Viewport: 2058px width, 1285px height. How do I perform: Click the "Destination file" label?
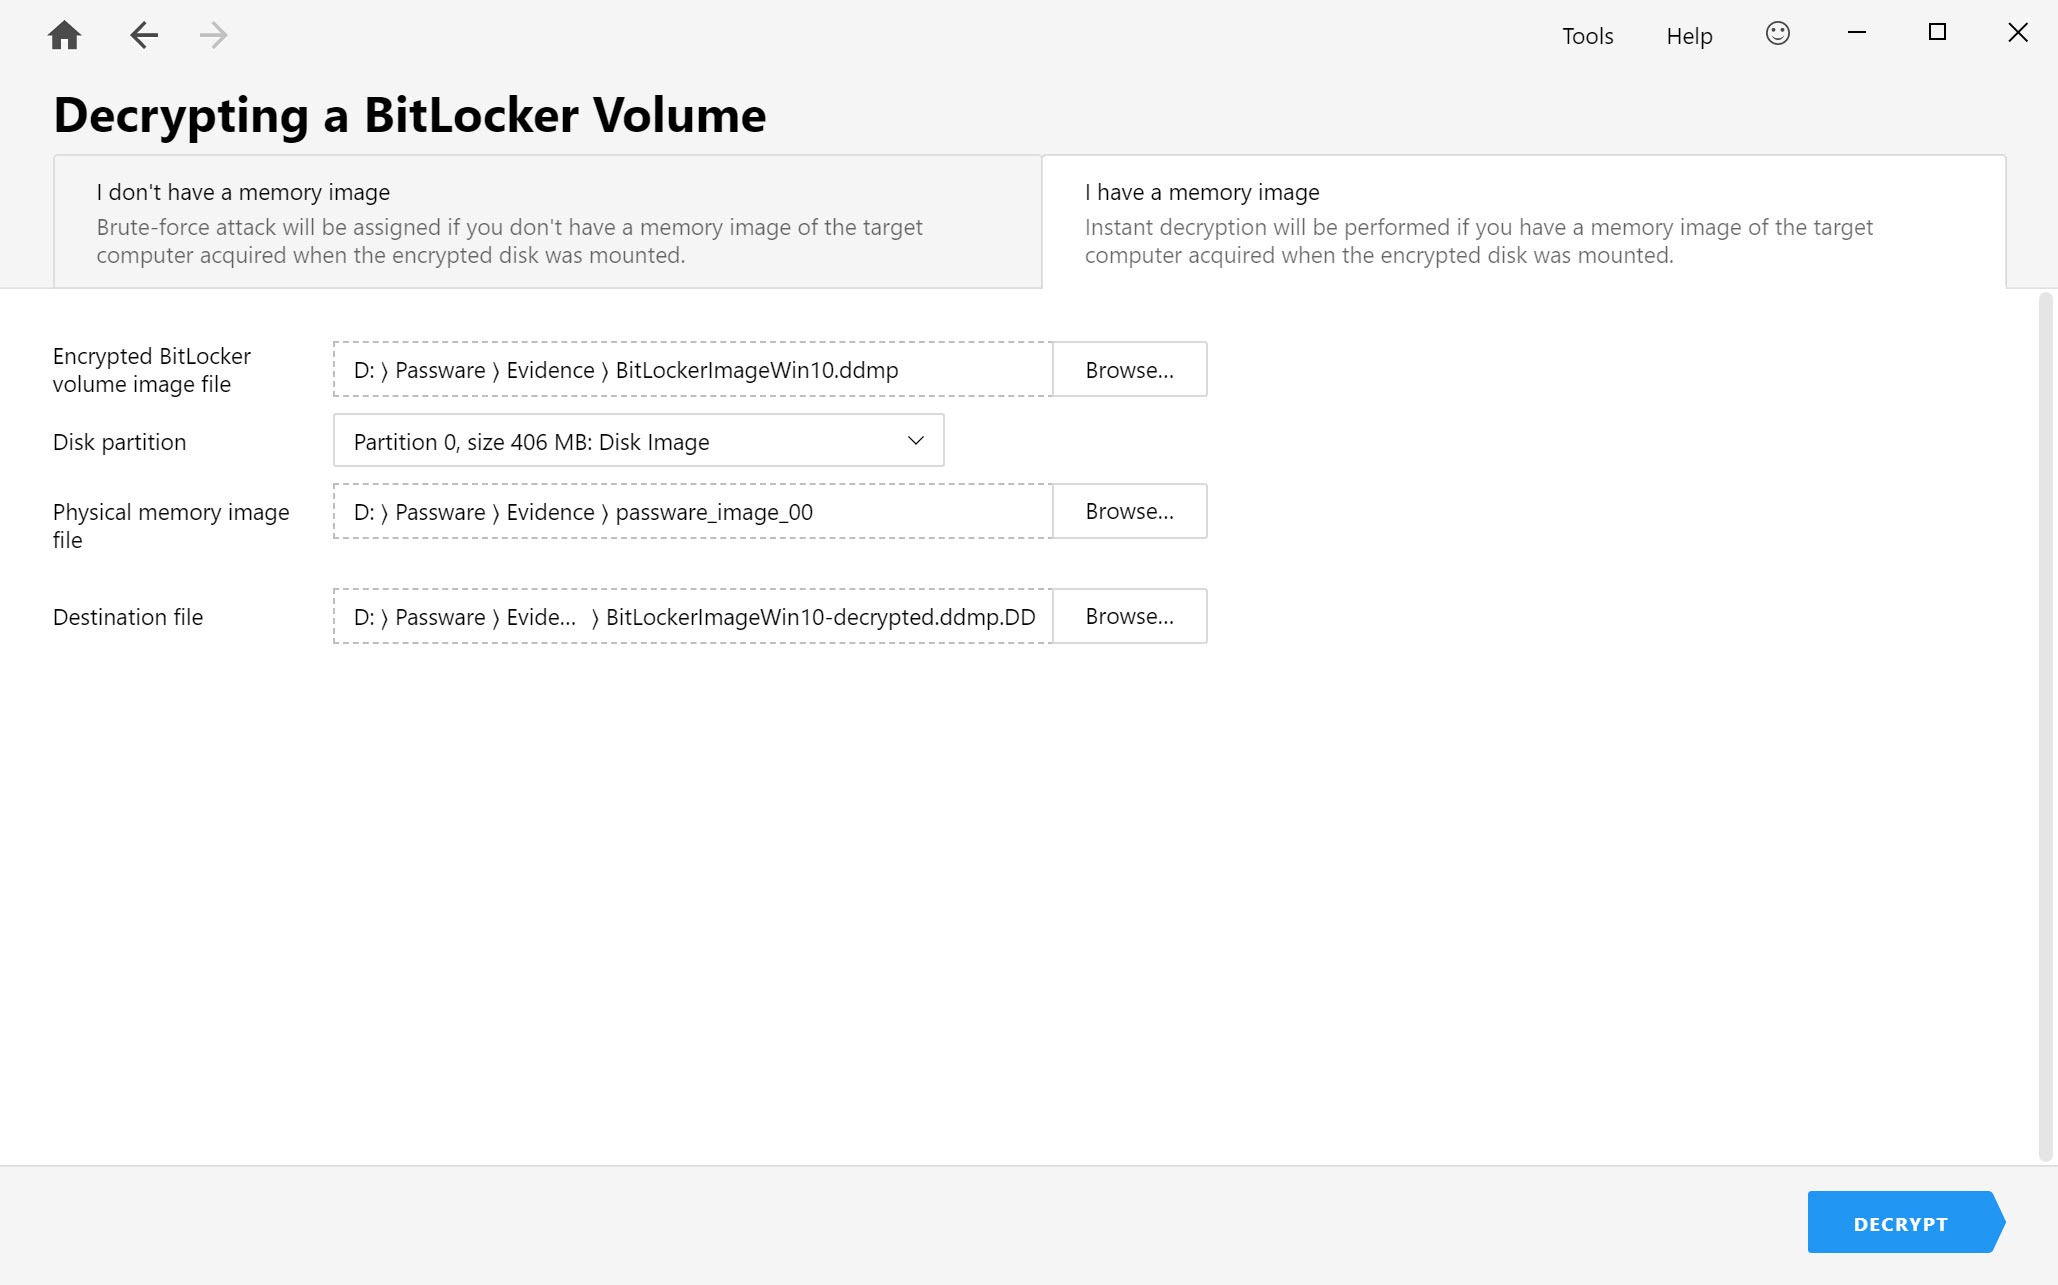(x=128, y=617)
